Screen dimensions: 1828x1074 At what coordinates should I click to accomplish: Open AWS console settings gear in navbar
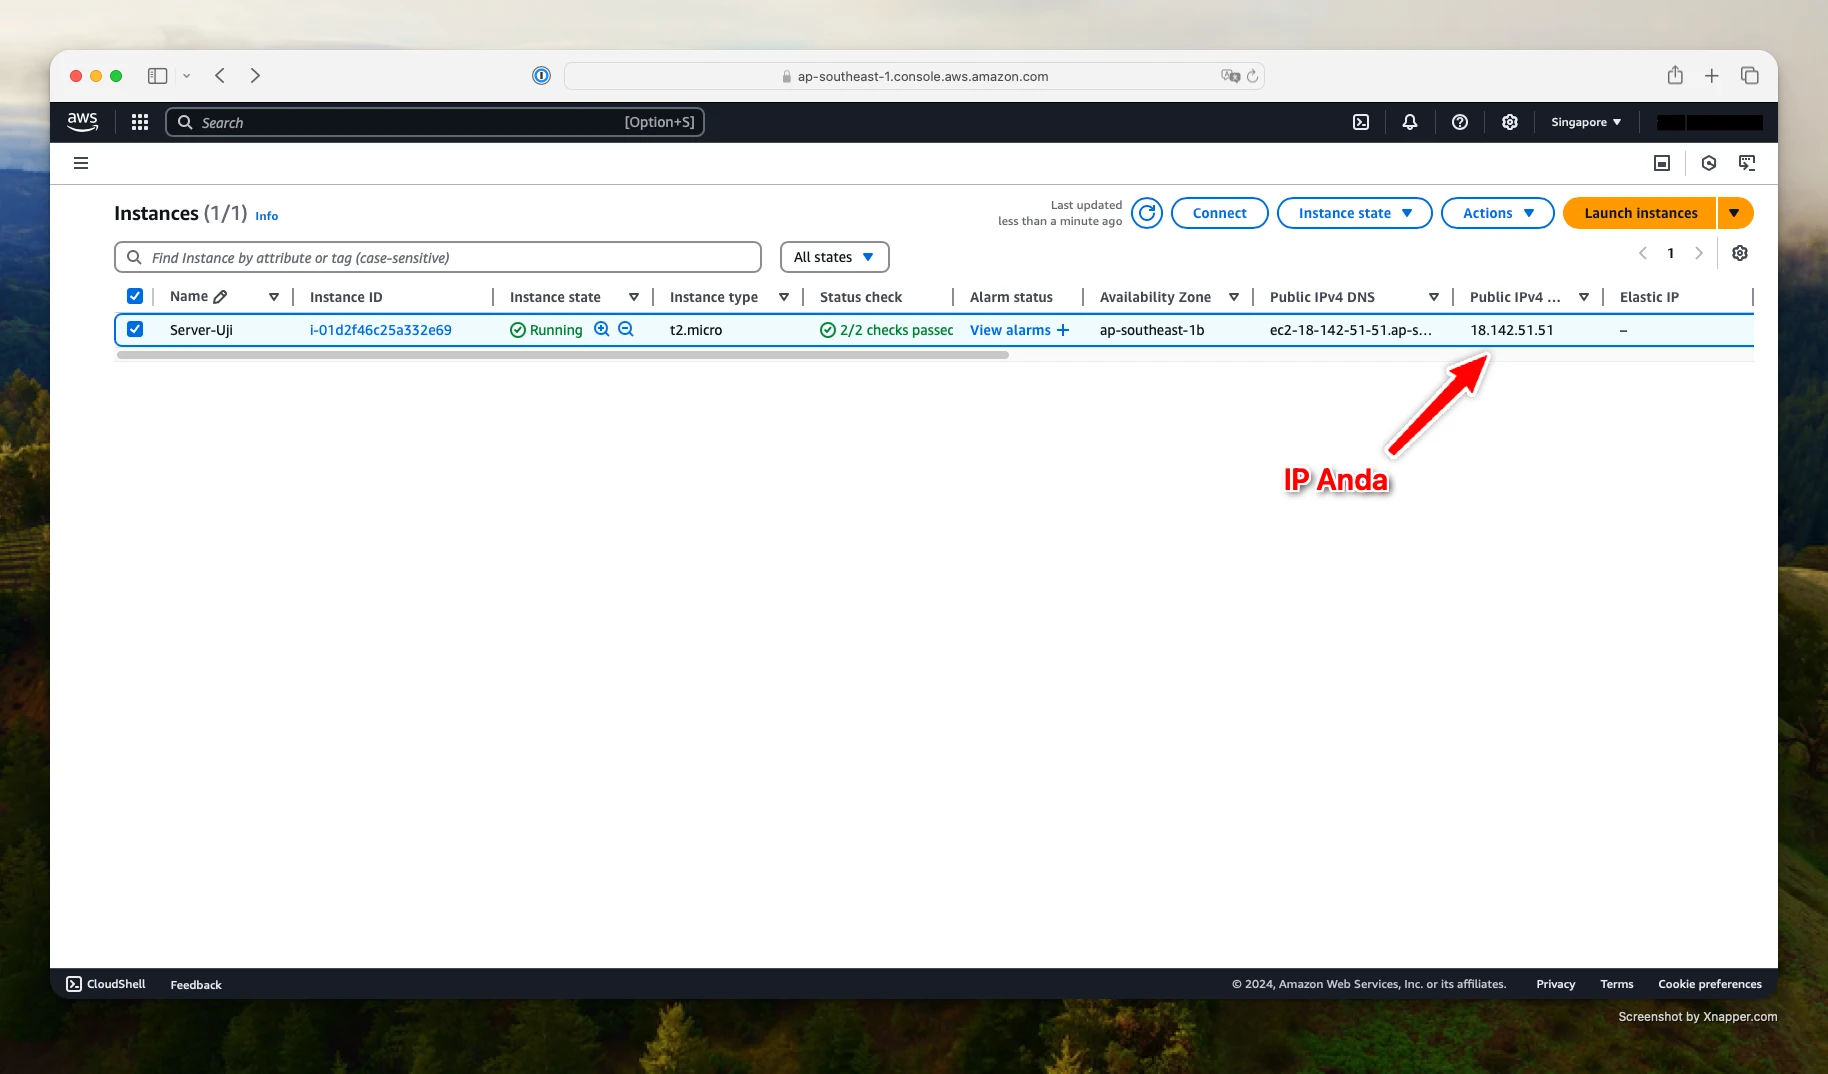1510,122
